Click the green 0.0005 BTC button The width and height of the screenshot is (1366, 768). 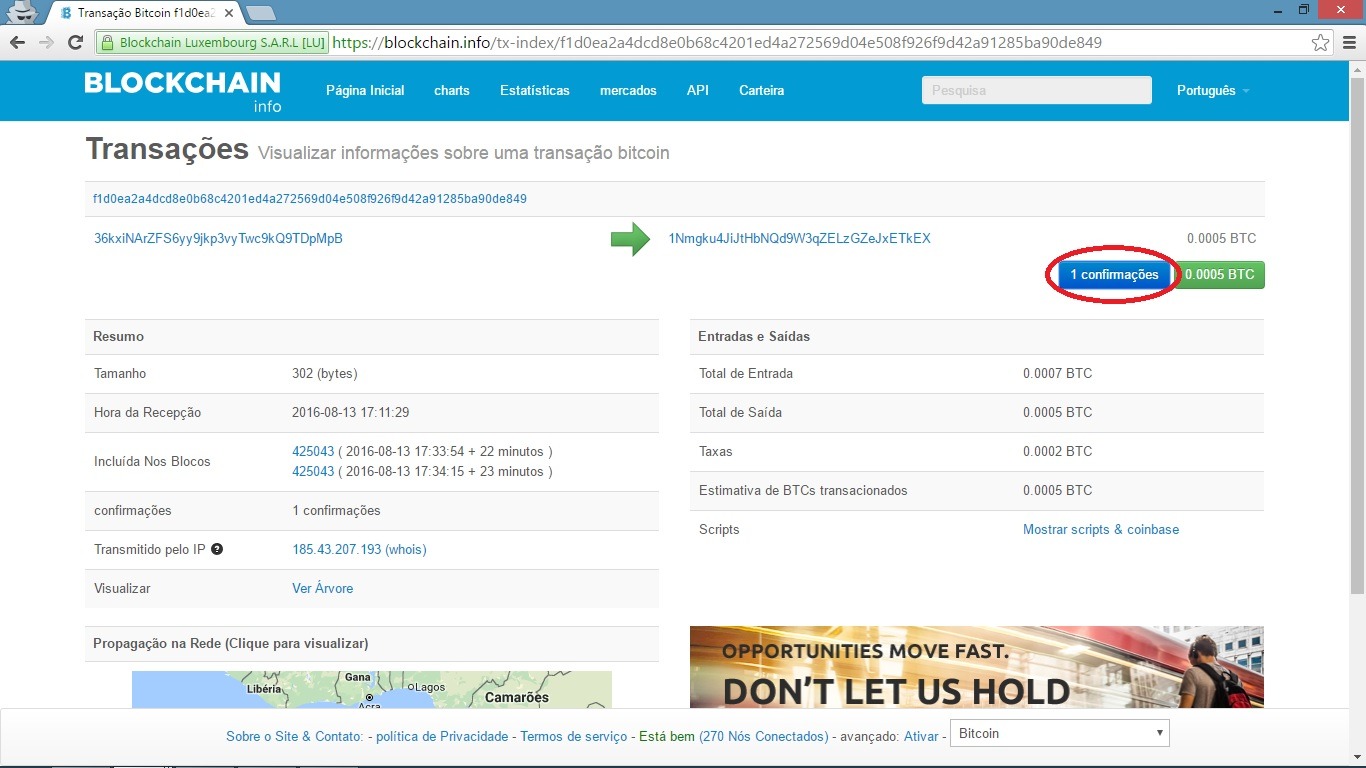click(x=1219, y=275)
